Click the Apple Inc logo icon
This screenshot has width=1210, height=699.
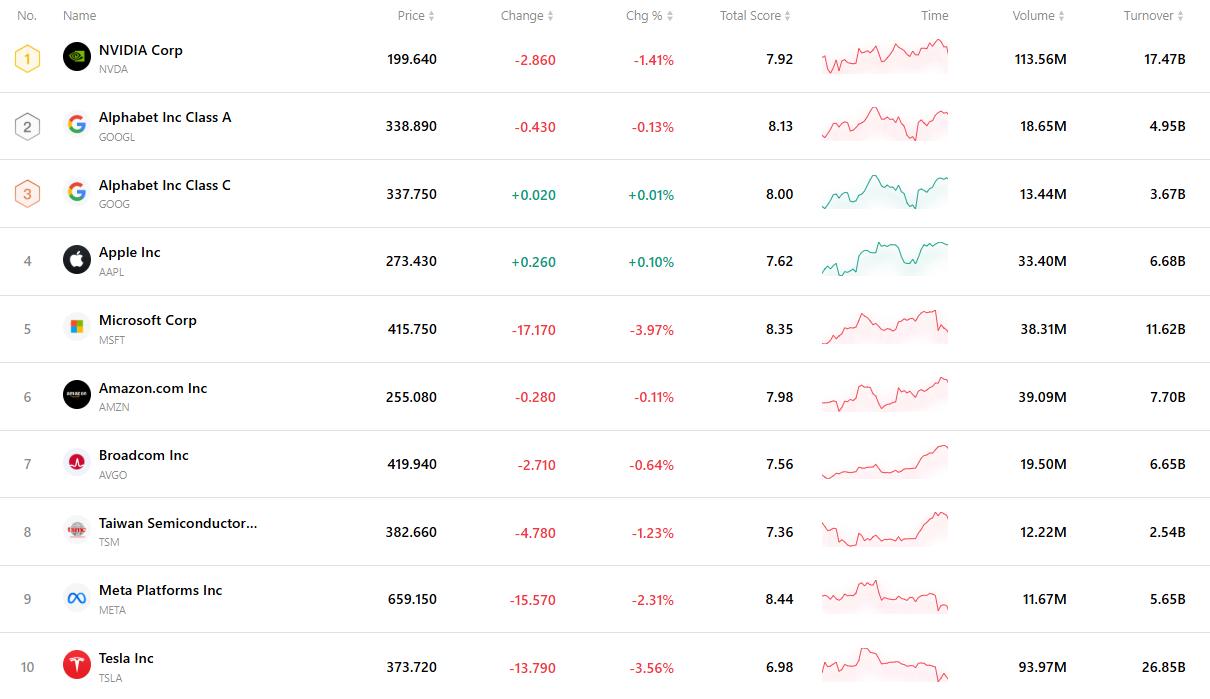click(x=77, y=260)
